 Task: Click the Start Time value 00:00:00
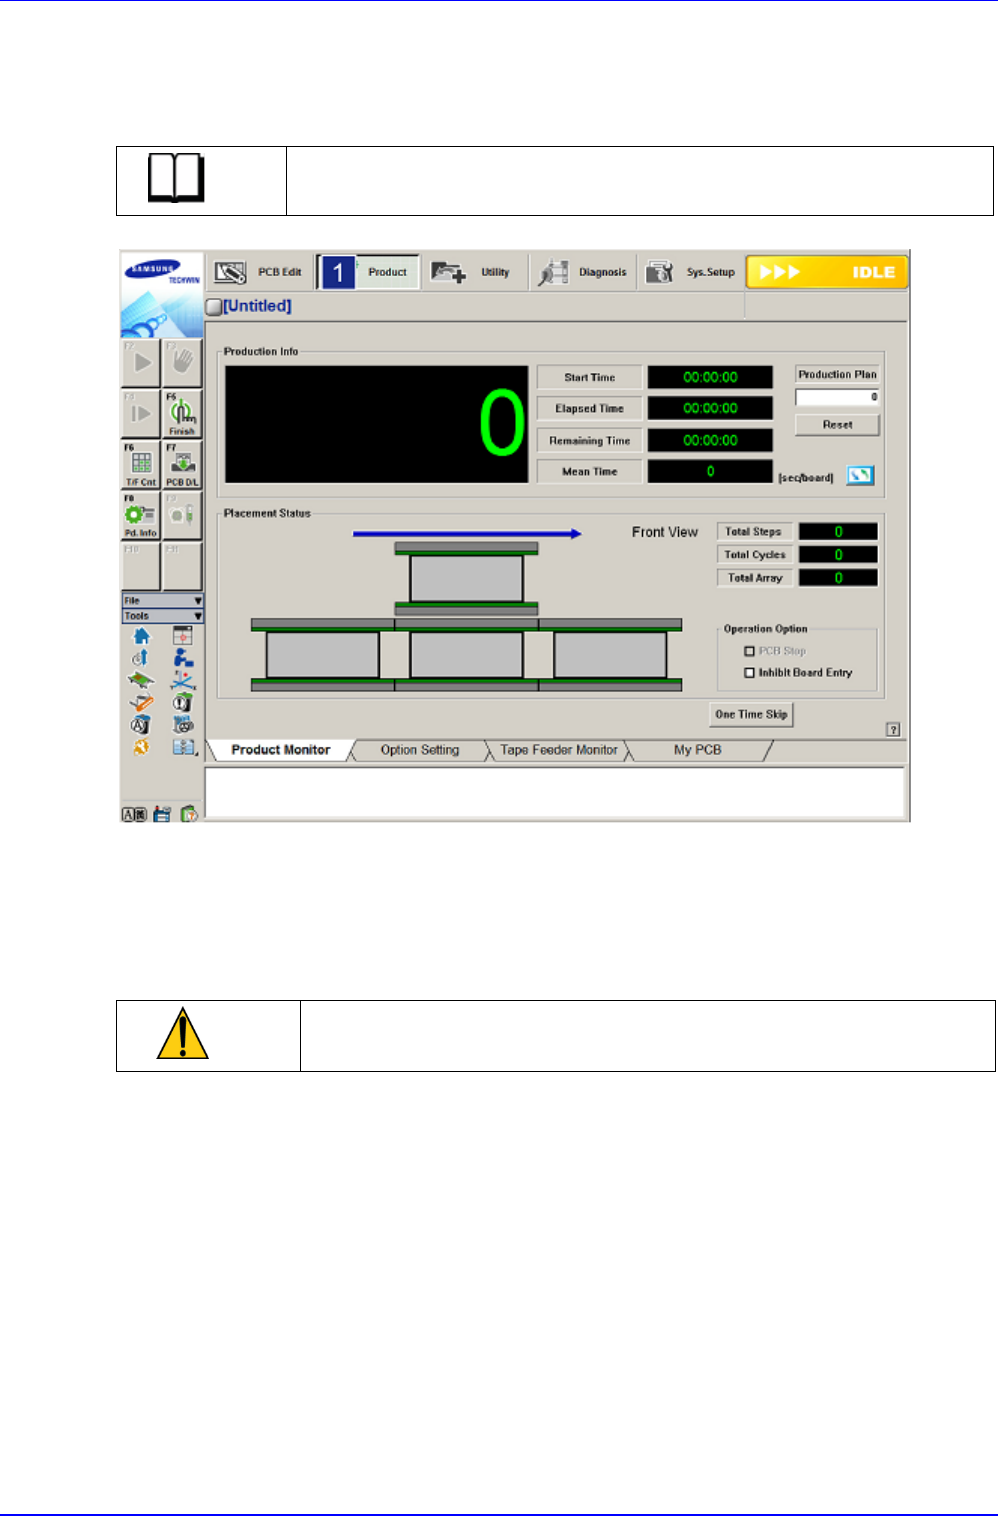[710, 377]
